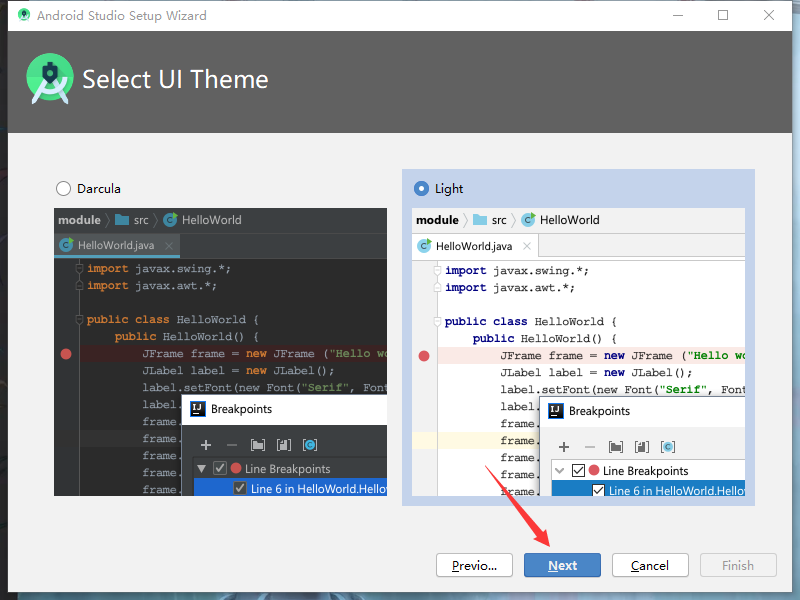Click the HelloWorld.java file icon in Light tab

[x=424, y=246]
